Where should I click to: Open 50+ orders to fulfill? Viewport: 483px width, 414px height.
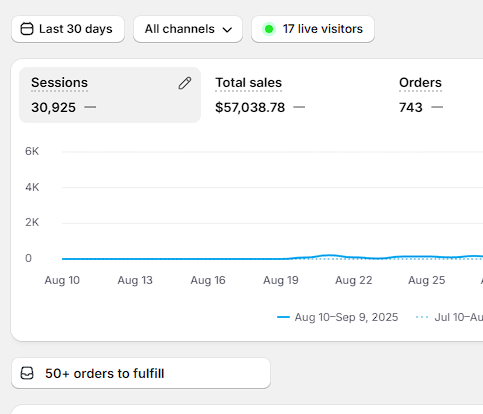(x=141, y=373)
